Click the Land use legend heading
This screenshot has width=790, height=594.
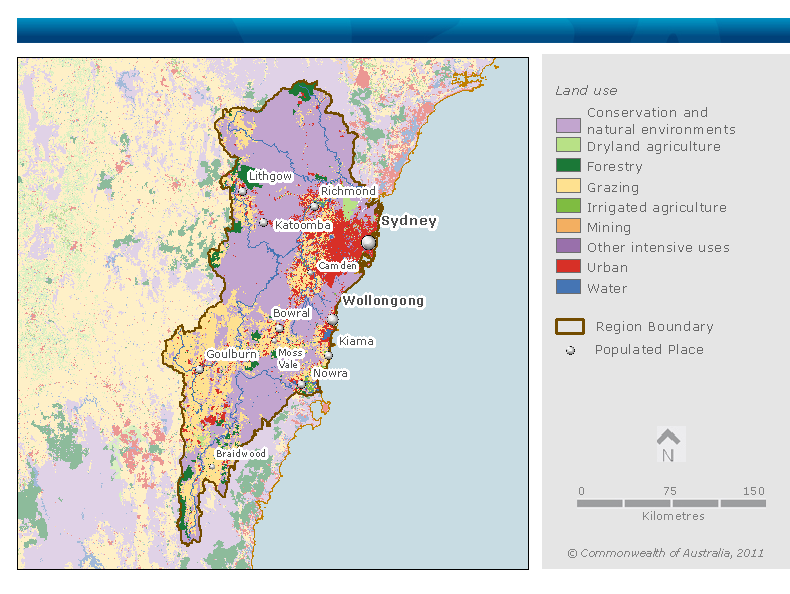point(586,91)
